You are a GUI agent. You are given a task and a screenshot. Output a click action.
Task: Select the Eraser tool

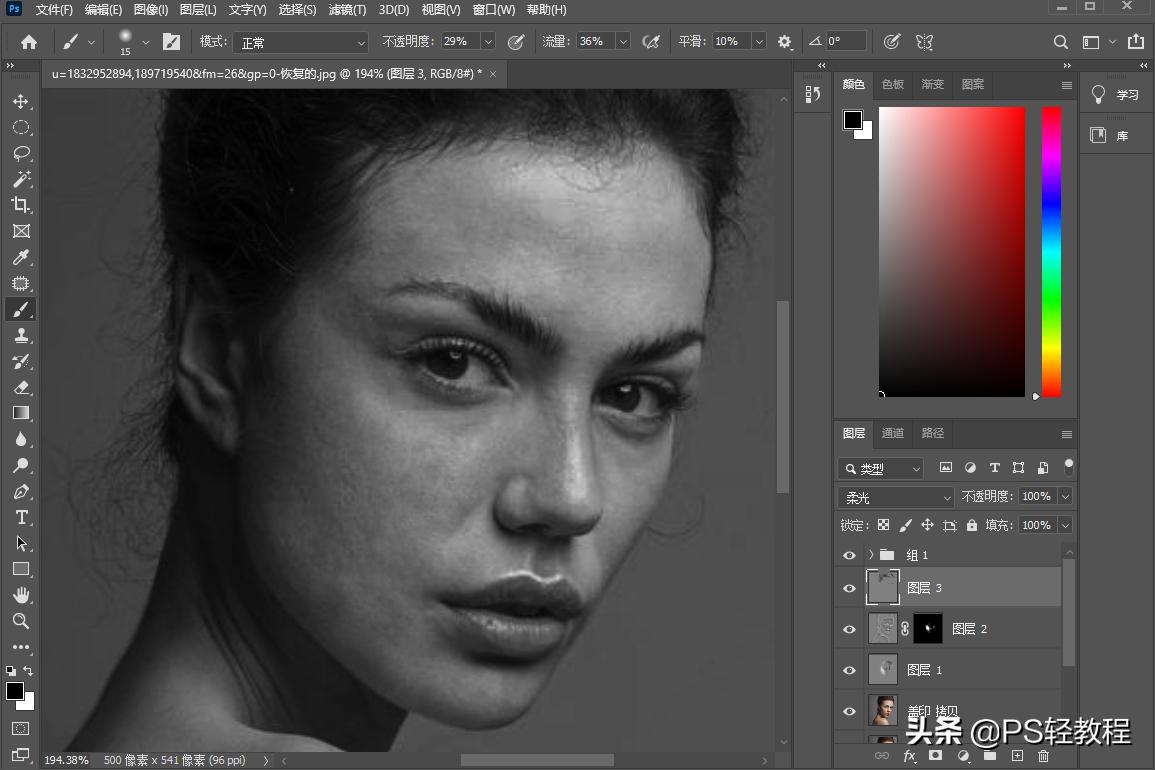coord(21,387)
